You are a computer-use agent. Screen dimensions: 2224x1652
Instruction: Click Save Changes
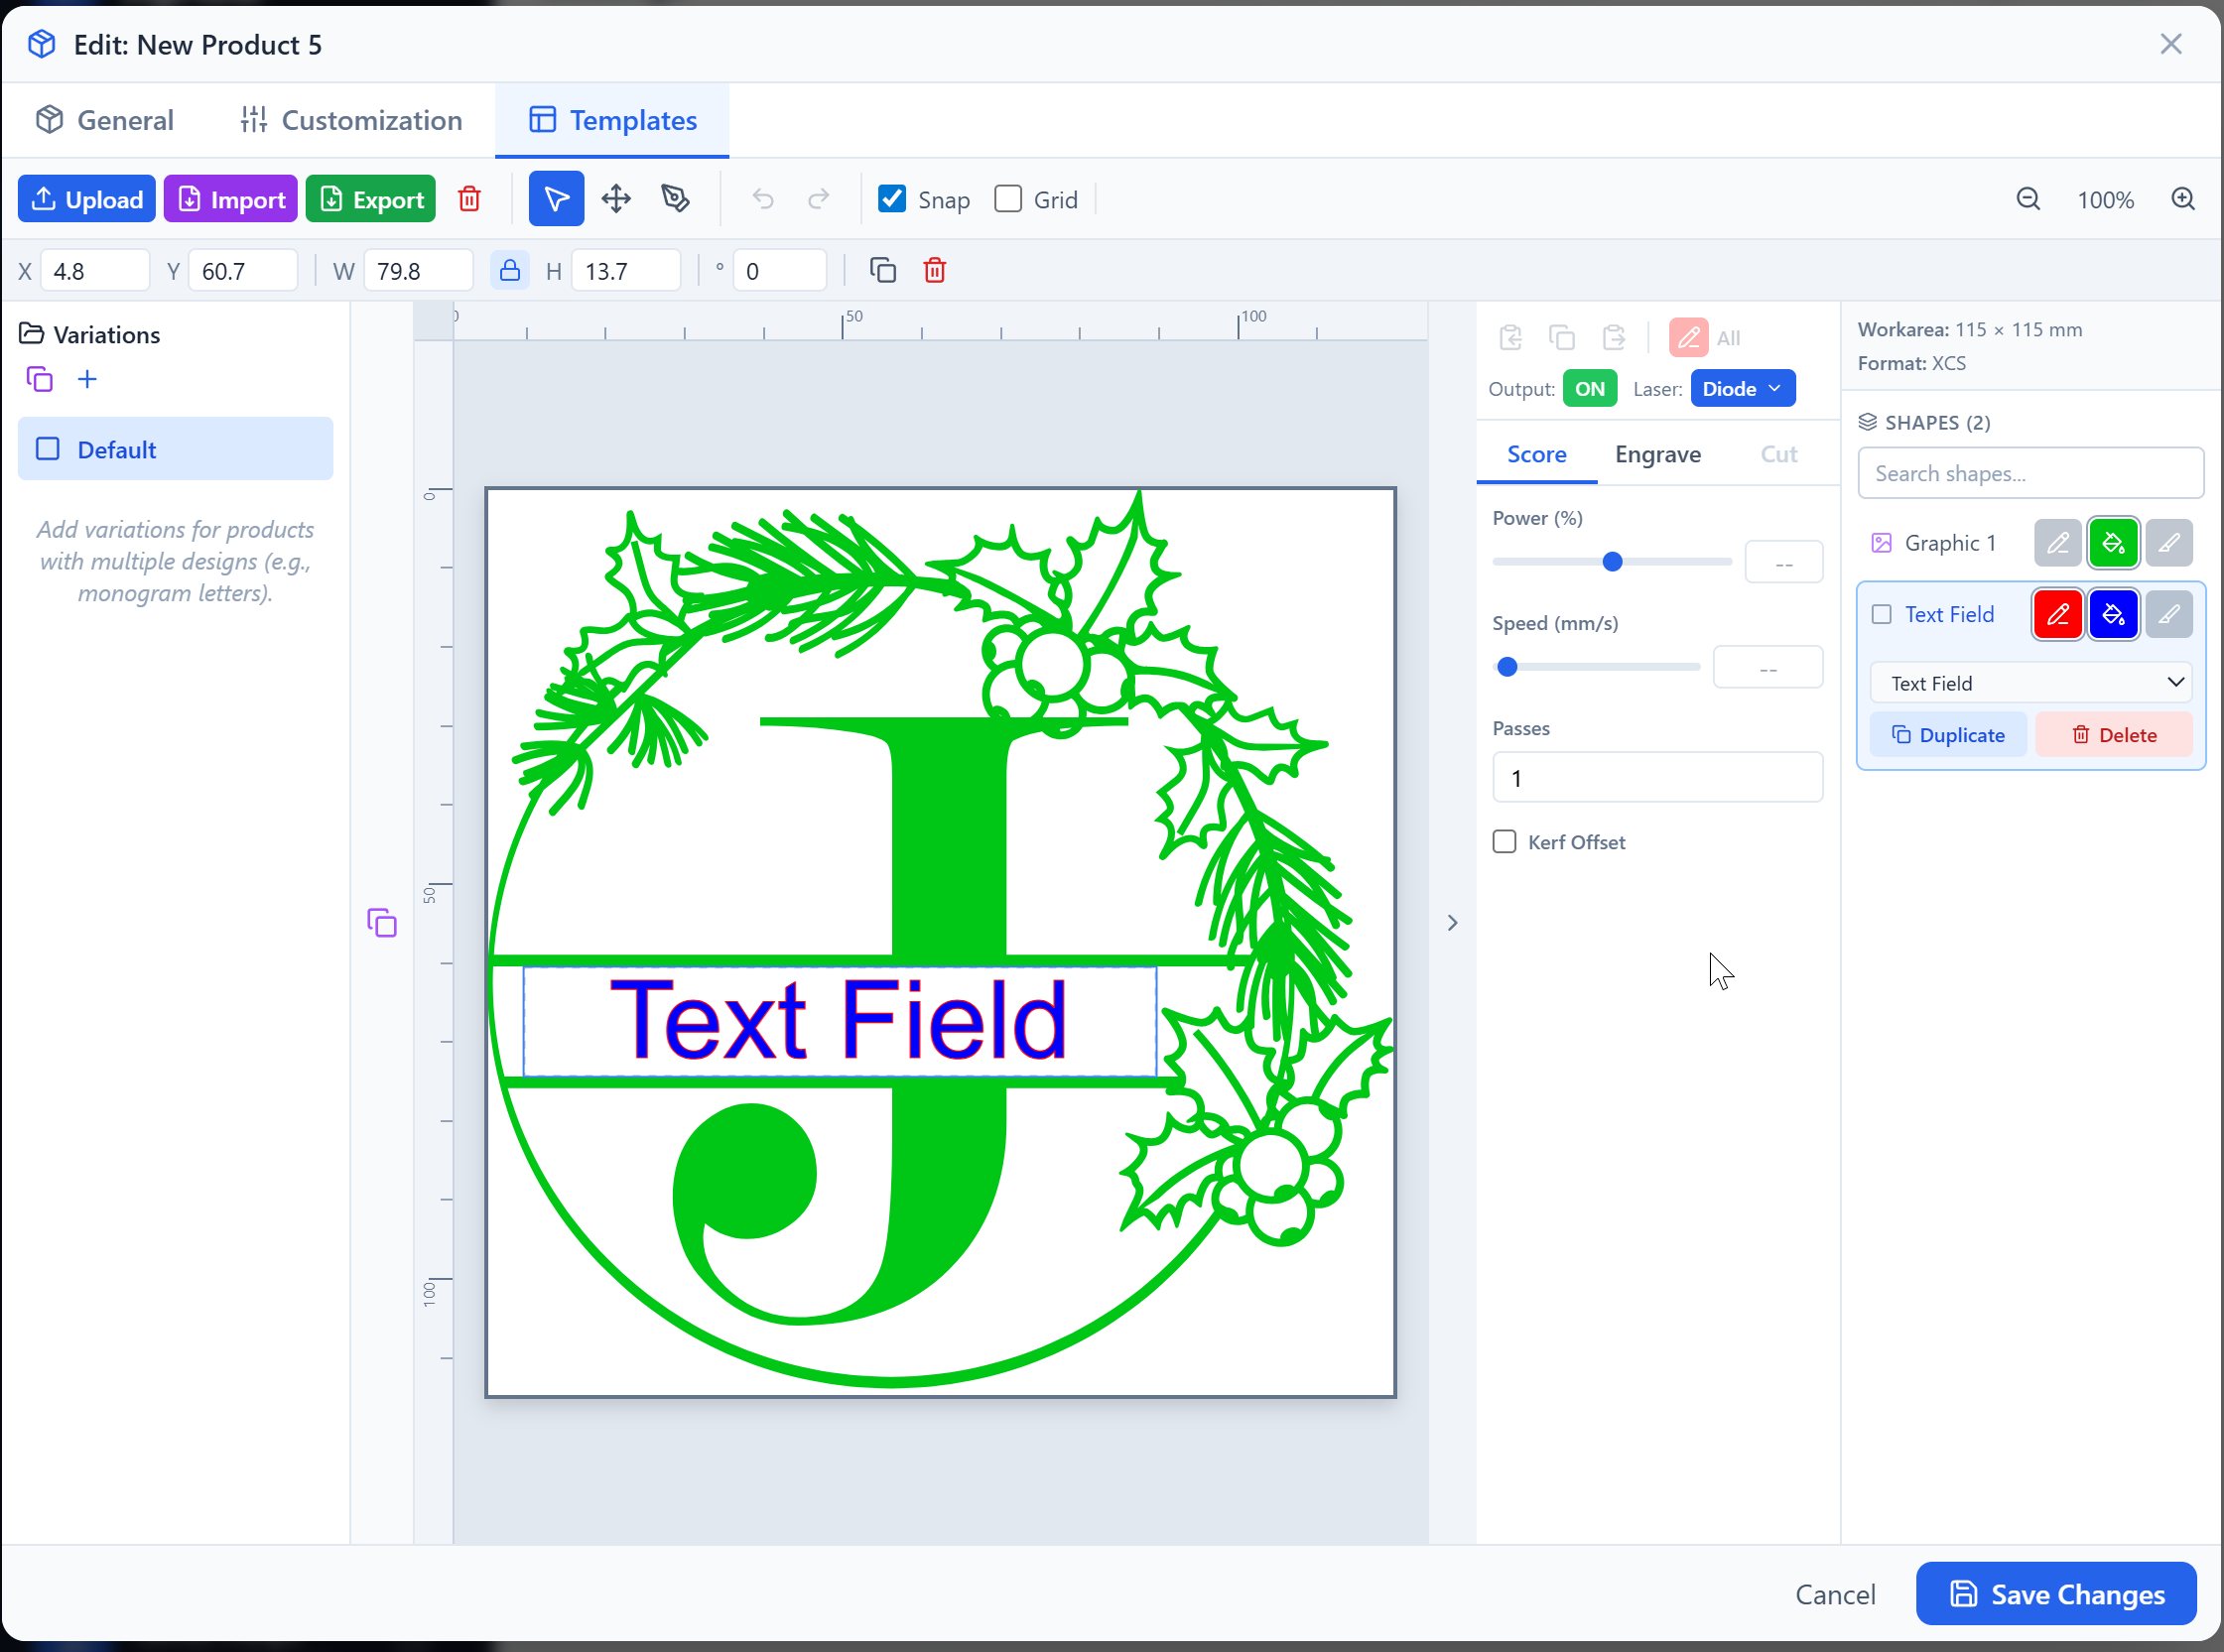(x=2055, y=1594)
